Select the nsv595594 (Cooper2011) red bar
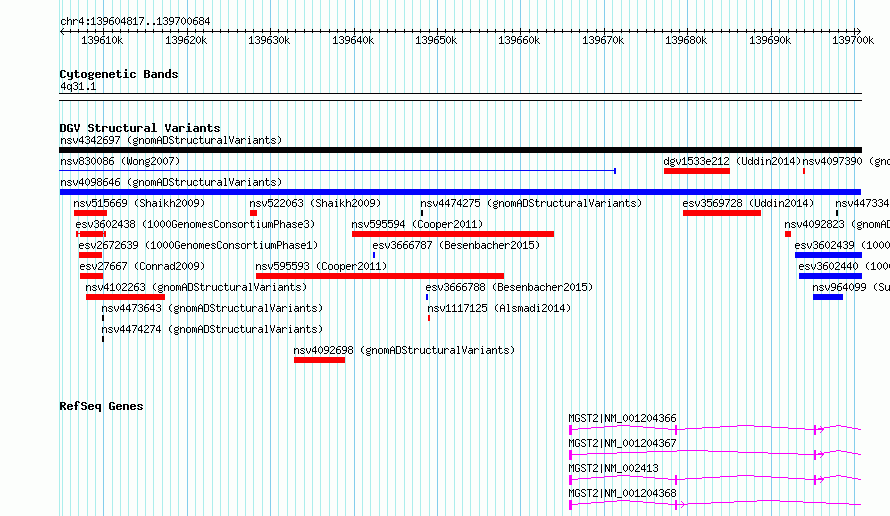The image size is (890, 516). coord(453,234)
